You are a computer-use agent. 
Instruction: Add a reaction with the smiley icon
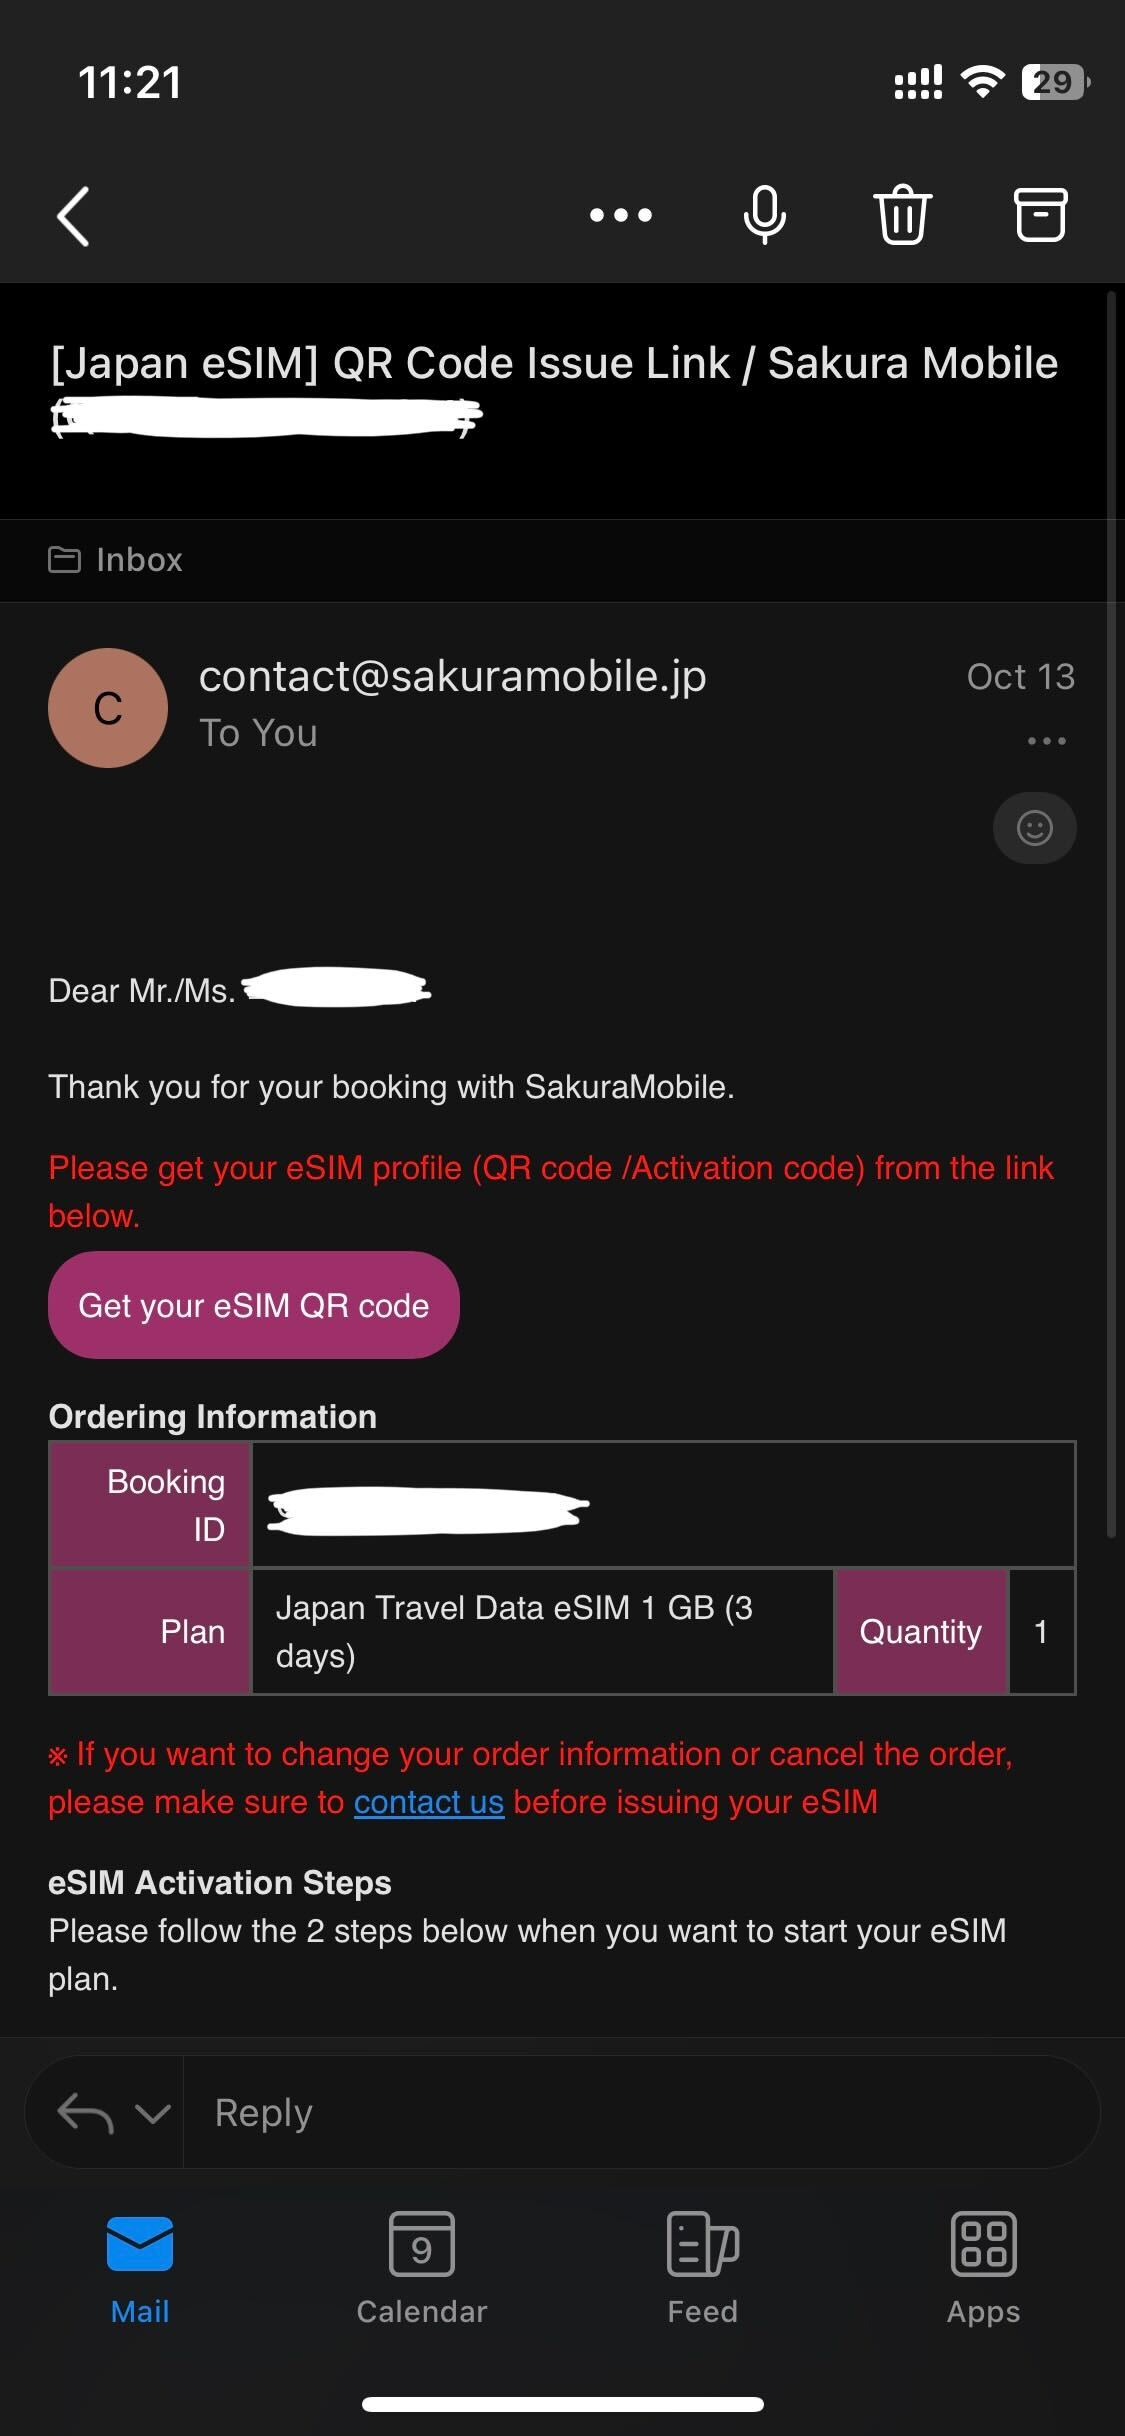point(1034,828)
